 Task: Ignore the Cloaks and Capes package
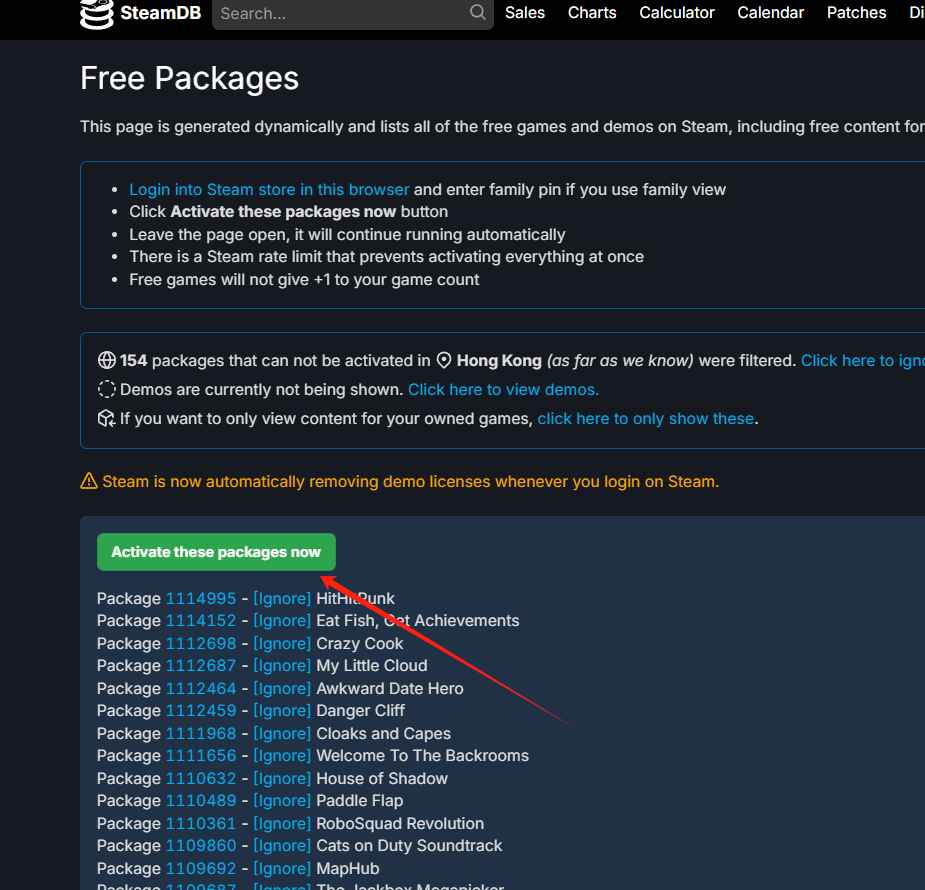click(282, 733)
